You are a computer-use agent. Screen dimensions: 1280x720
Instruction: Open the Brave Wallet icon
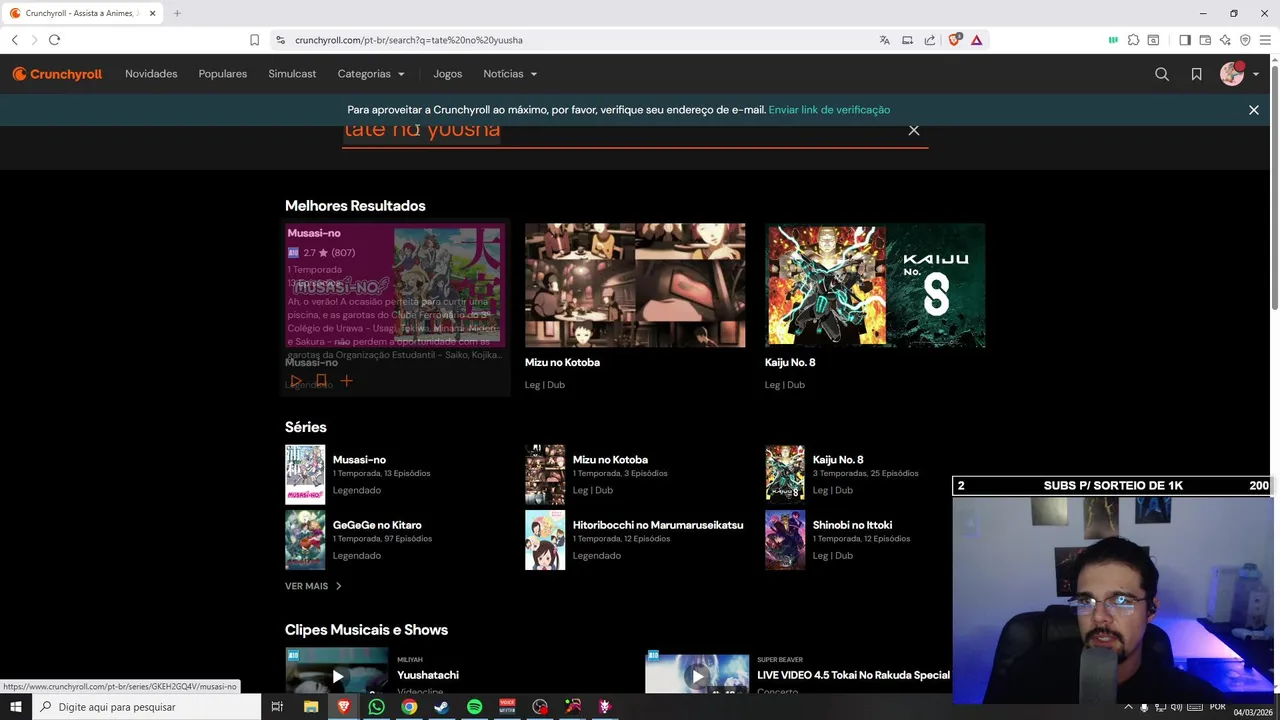click(x=1205, y=40)
